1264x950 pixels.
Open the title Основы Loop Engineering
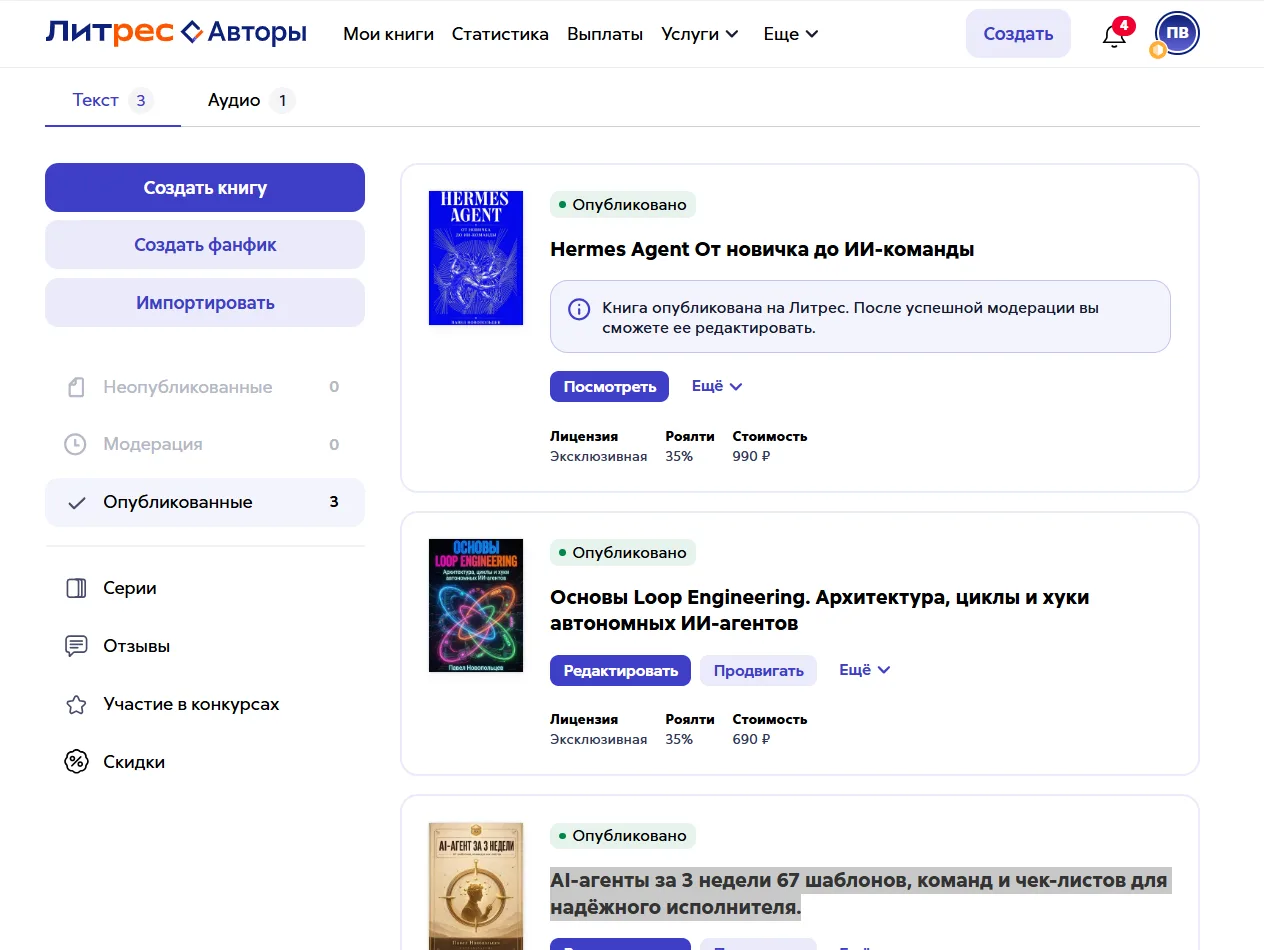820,610
